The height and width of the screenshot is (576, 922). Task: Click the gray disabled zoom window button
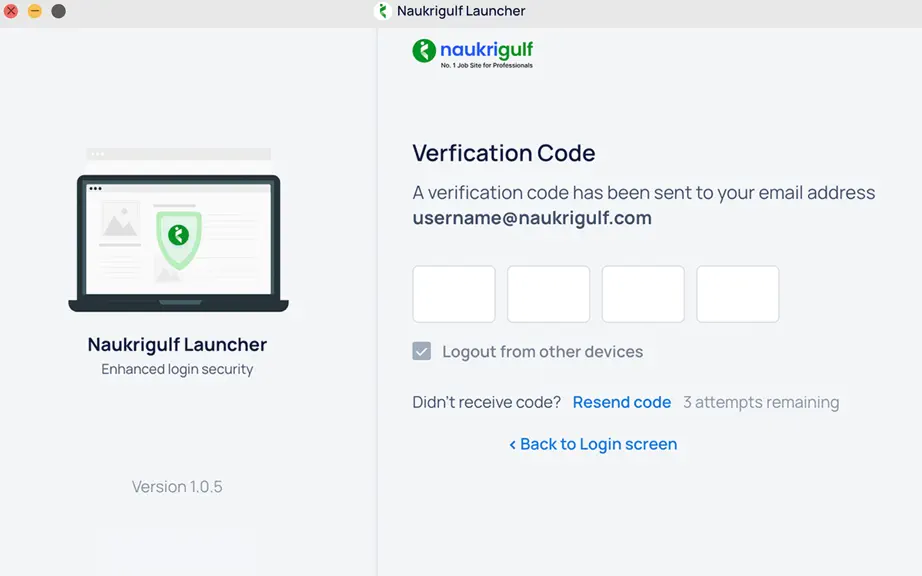pos(58,11)
